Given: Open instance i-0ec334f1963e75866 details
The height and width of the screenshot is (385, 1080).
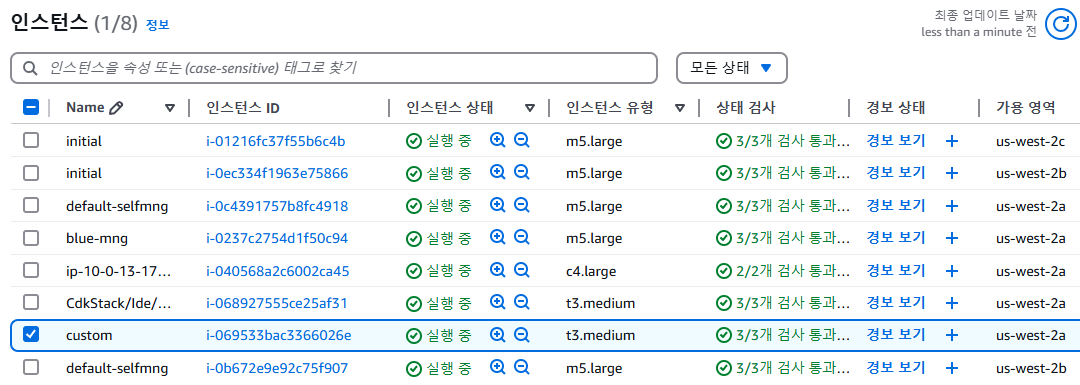Looking at the screenshot, I should pyautogui.click(x=277, y=174).
